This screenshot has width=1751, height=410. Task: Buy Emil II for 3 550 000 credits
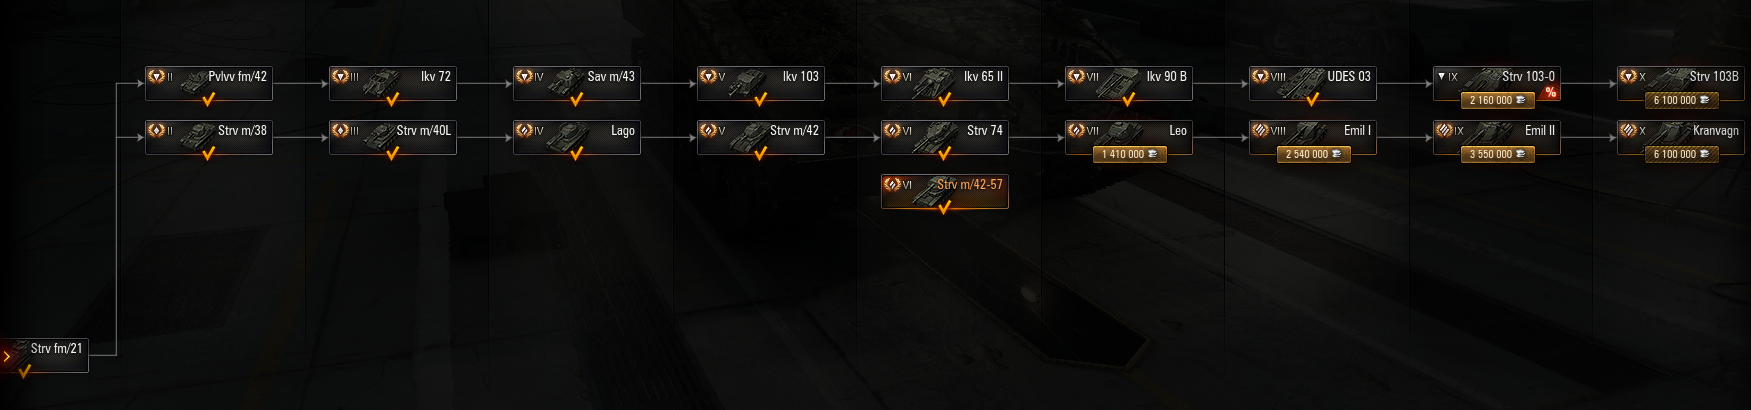pos(1497,154)
